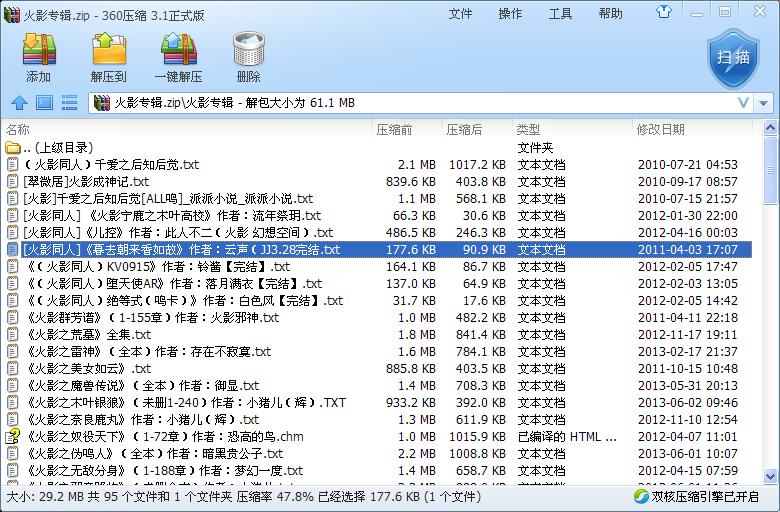Viewport: 780px width, 512px height.
Task: Open the 文件 menu
Action: [460, 14]
